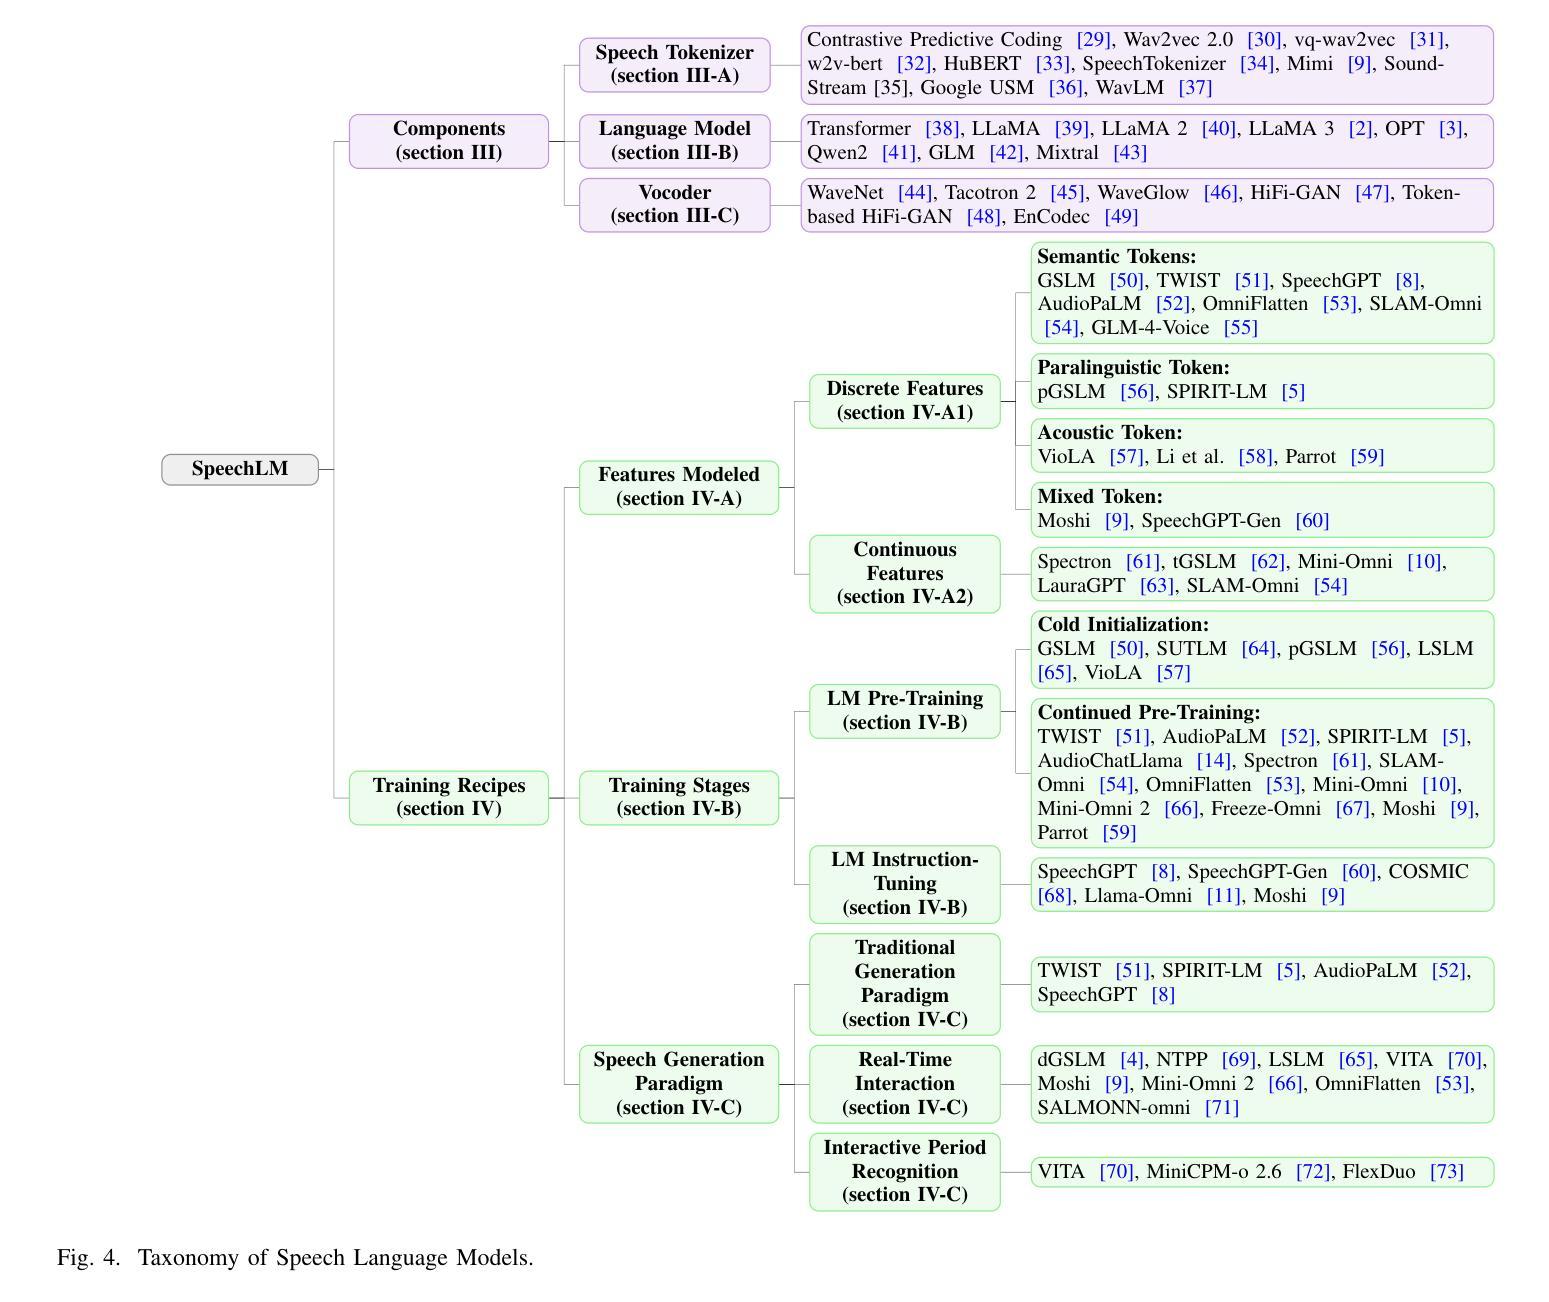Open citation [30] after Wav2vec 2.0

1264,40
